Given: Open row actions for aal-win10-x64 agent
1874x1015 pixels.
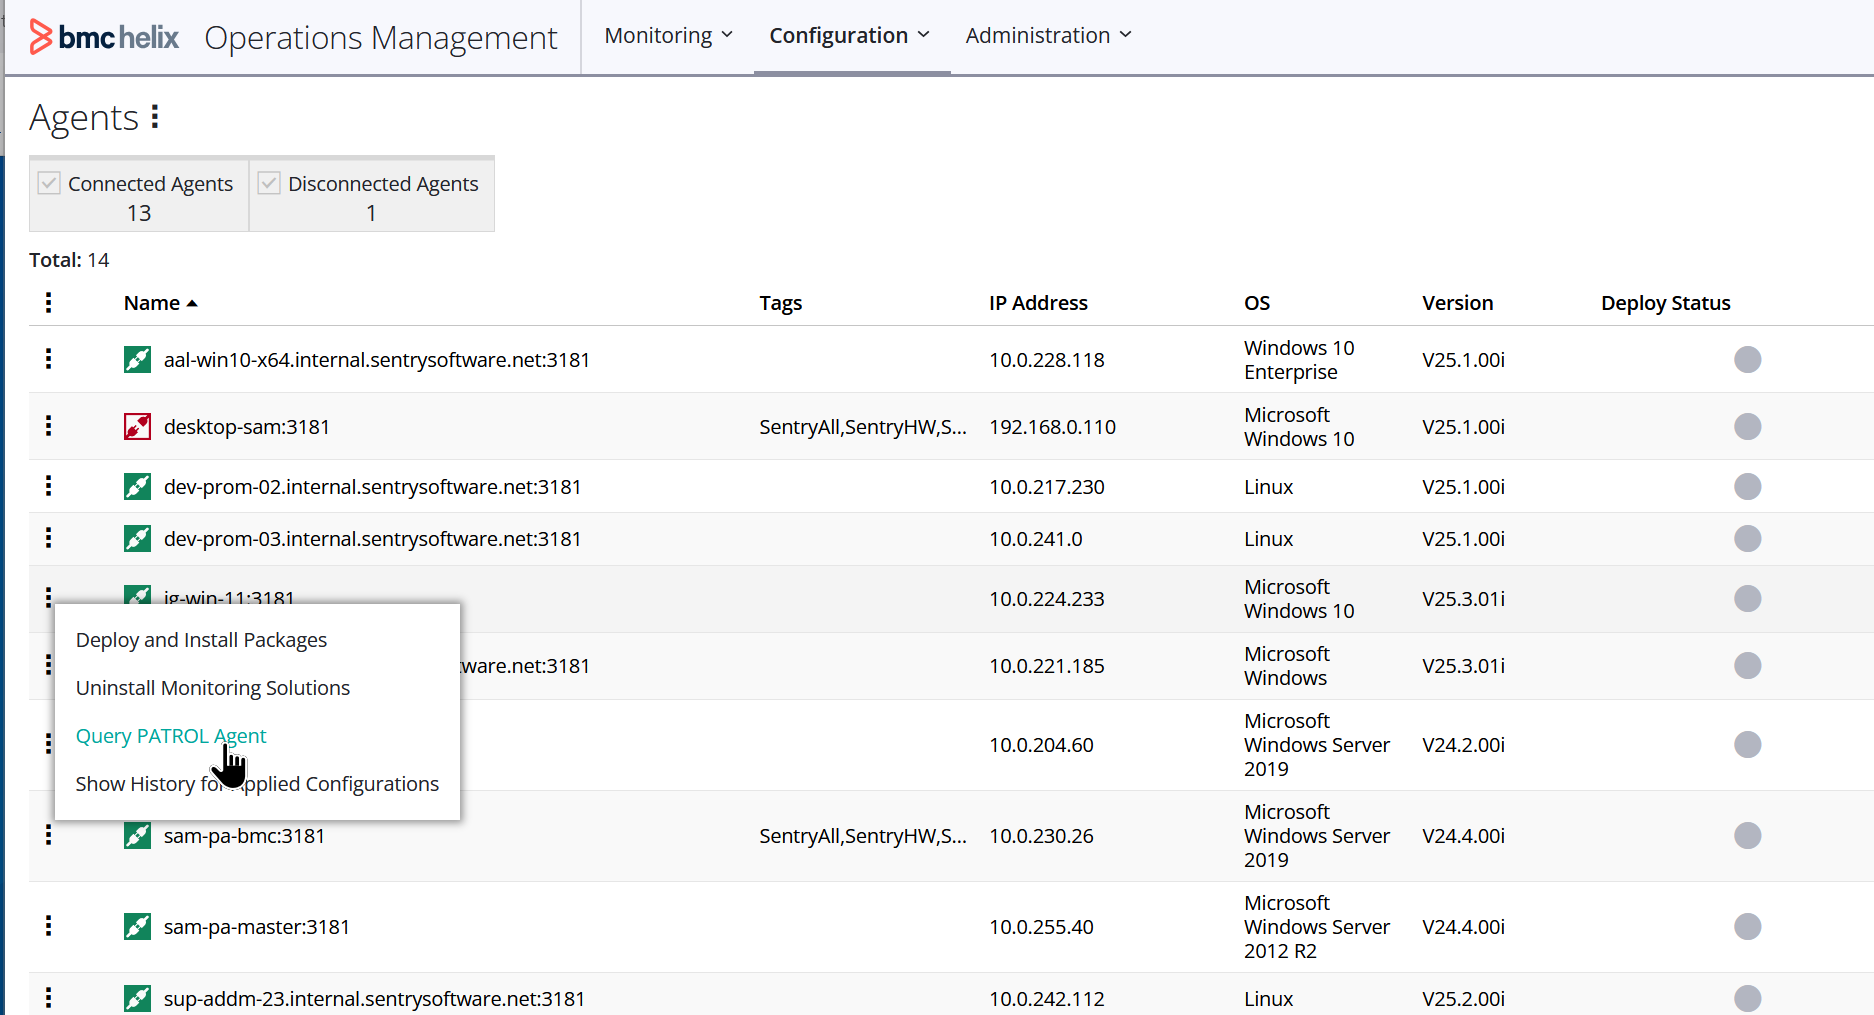Looking at the screenshot, I should (48, 359).
